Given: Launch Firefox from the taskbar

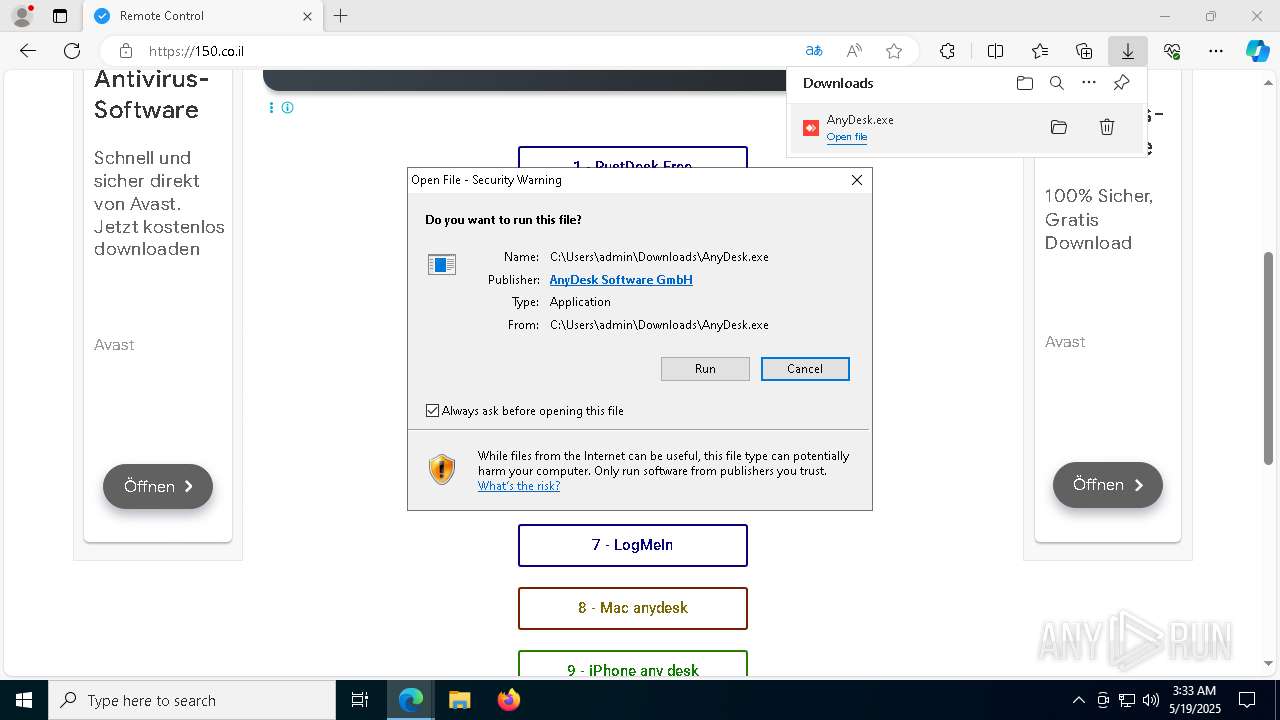Looking at the screenshot, I should pos(508,700).
